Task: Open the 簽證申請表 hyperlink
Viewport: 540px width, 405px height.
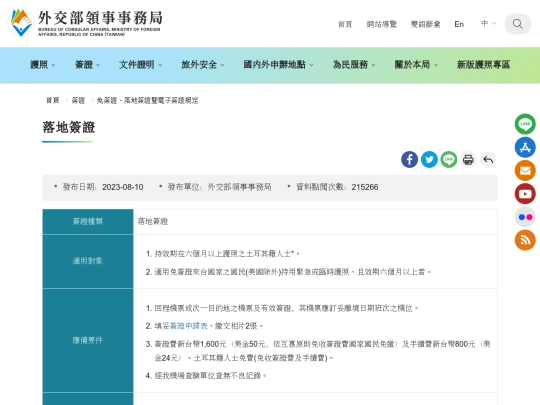Action: 189,326
